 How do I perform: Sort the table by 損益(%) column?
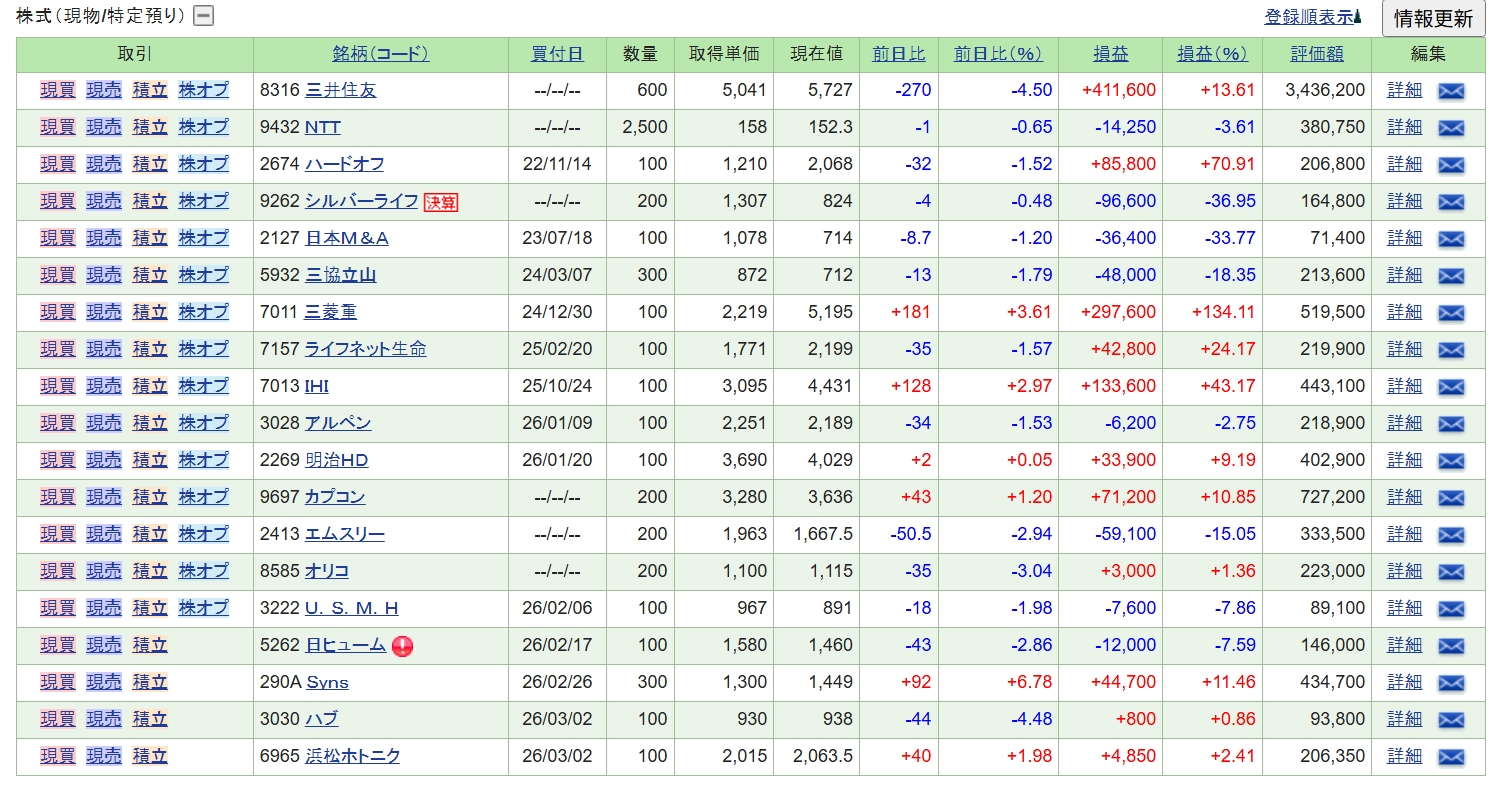[1212, 54]
